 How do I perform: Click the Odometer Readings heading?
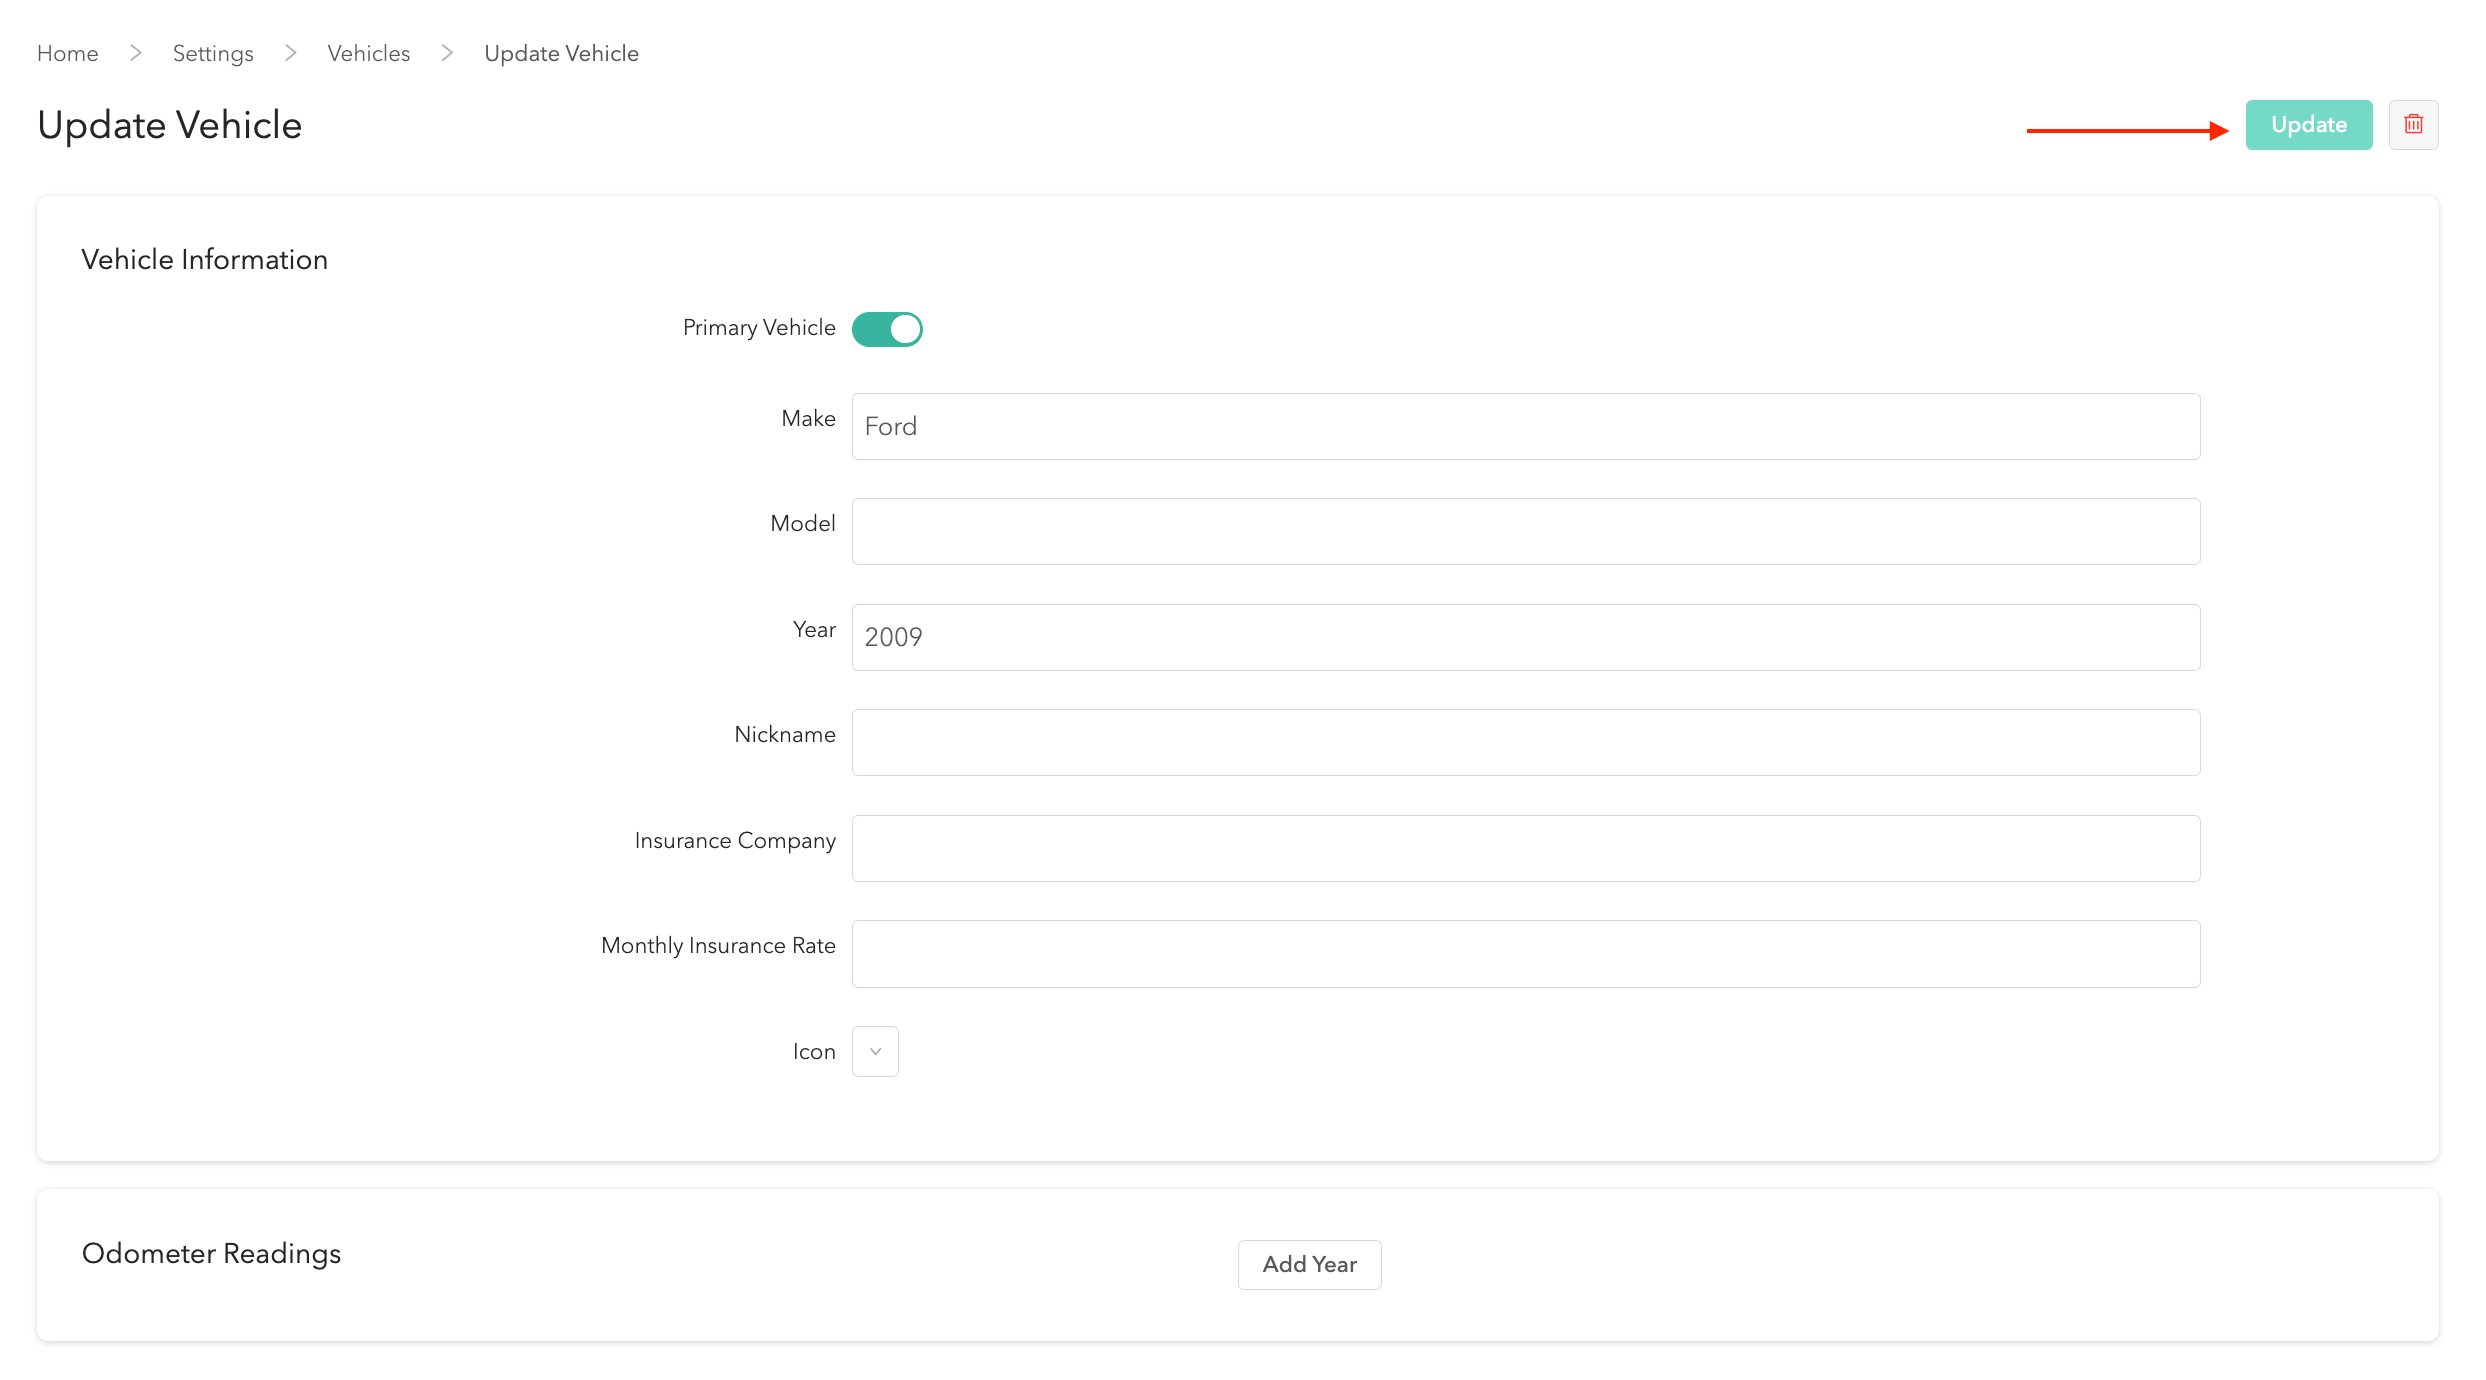click(x=211, y=1254)
